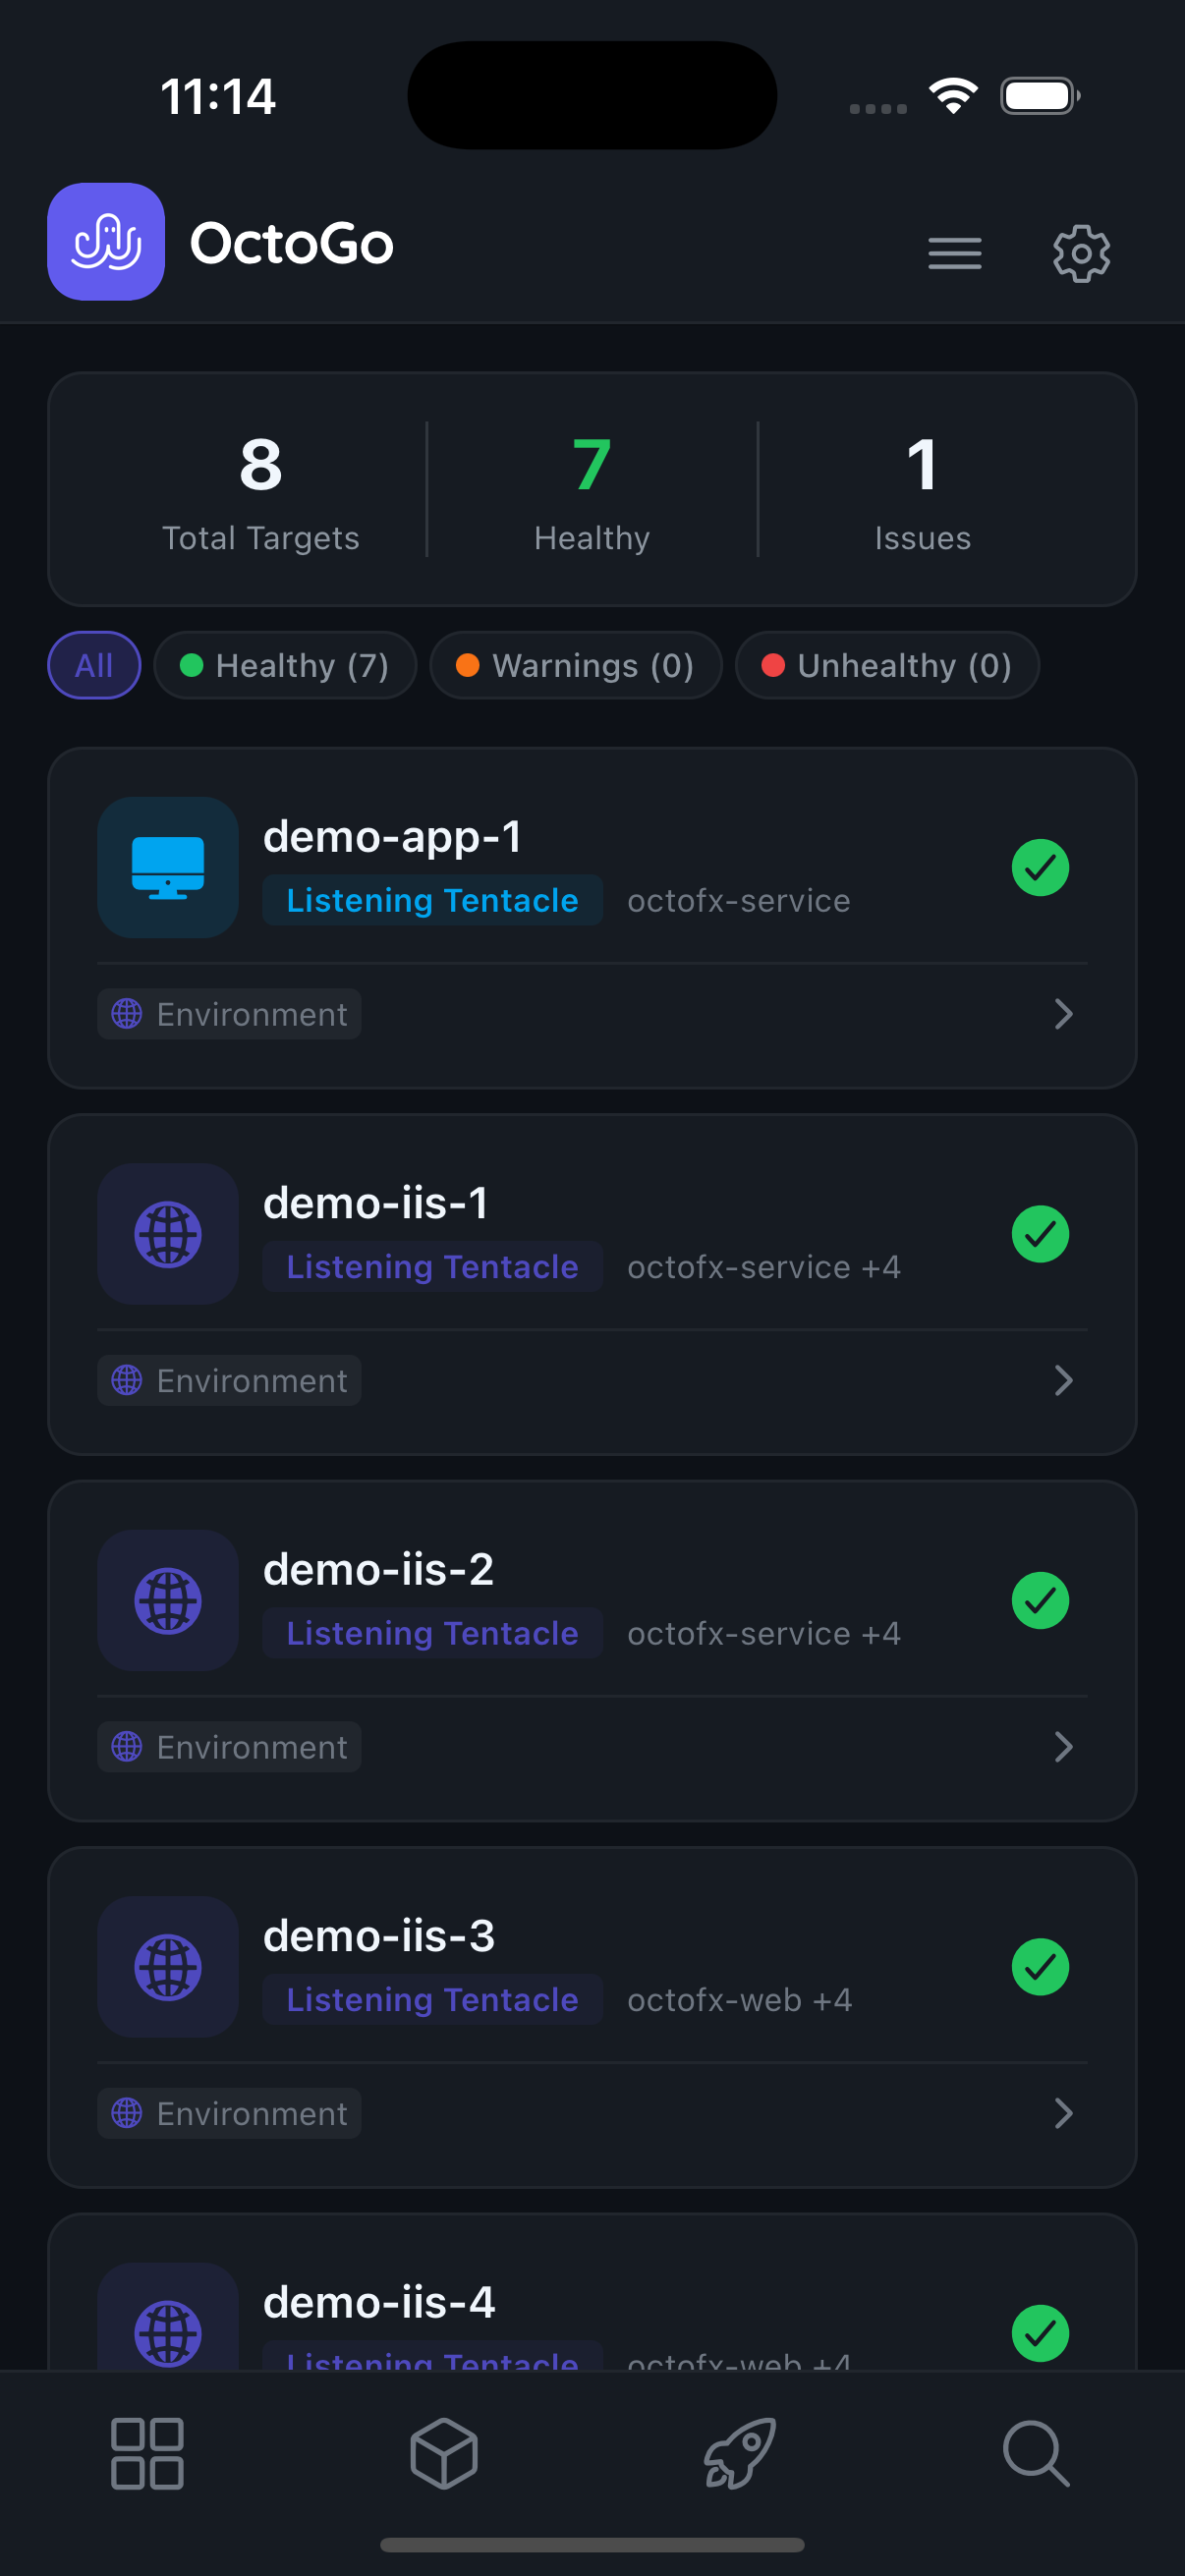1185x2576 pixels.
Task: Open the settings gear icon
Action: pyautogui.click(x=1080, y=253)
